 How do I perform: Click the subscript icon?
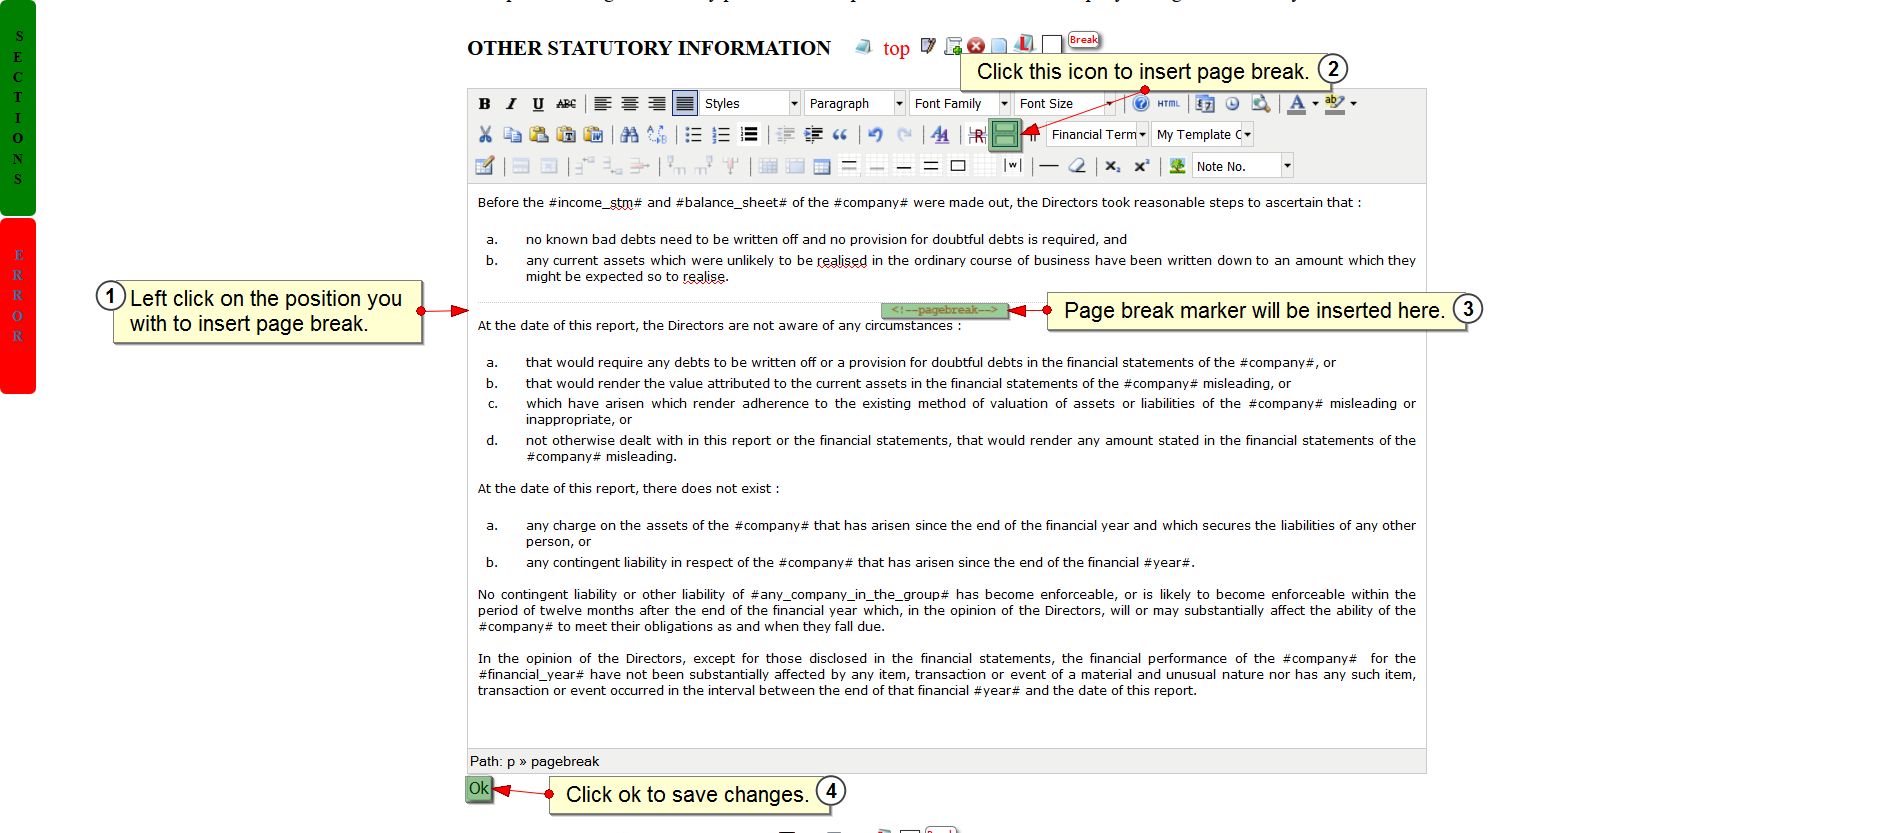pyautogui.click(x=1113, y=166)
